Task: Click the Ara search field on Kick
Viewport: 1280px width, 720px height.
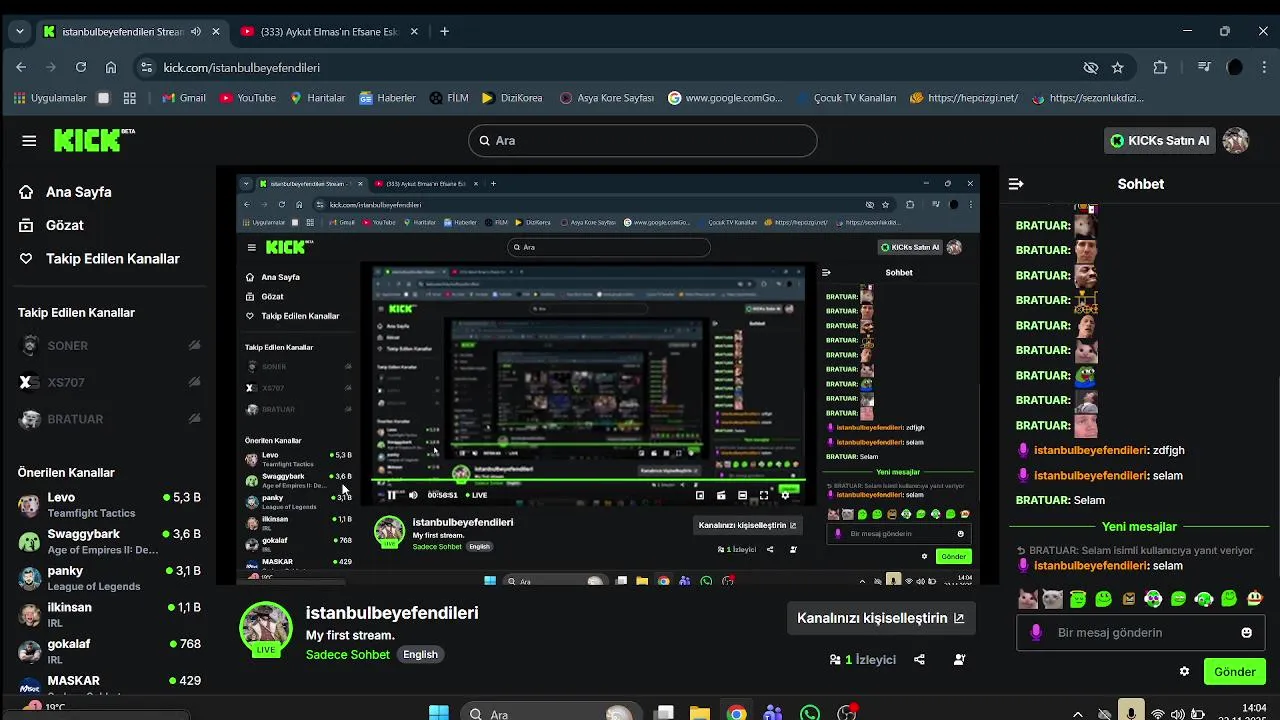Action: point(642,141)
